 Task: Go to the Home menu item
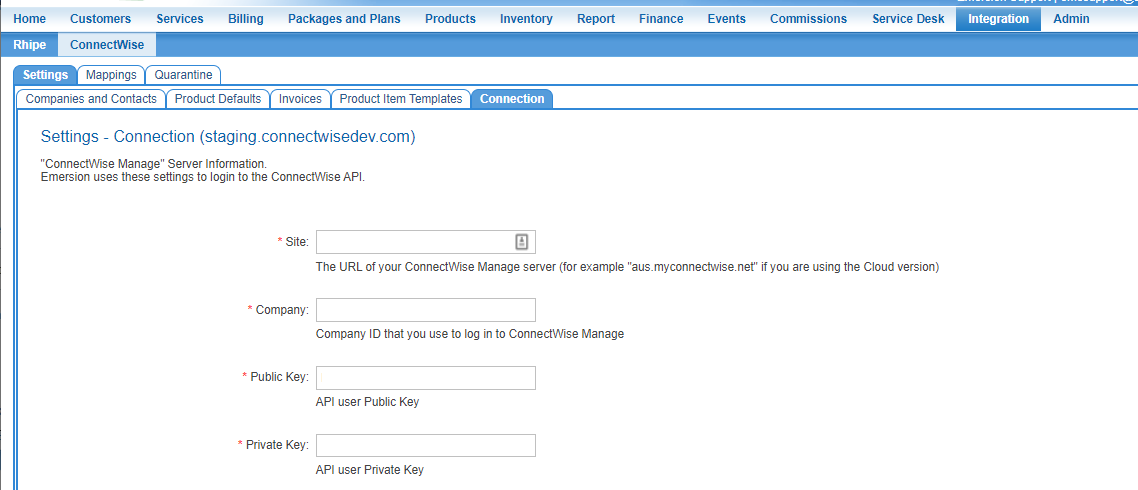coord(29,19)
